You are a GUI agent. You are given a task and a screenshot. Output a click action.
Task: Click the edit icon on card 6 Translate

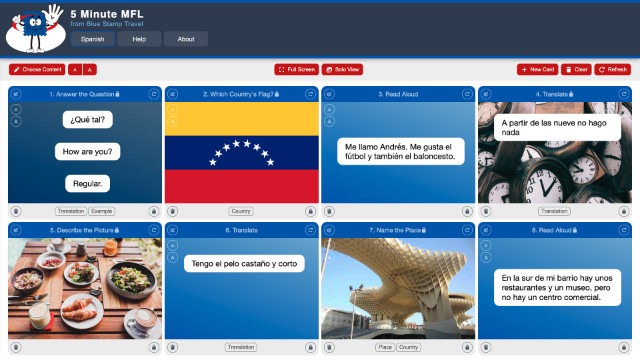tap(173, 230)
